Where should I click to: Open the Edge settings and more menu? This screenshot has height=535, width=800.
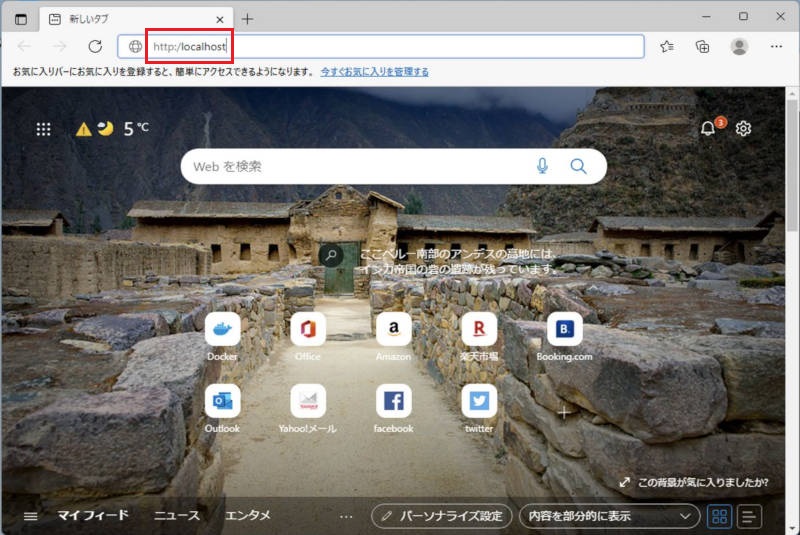776,46
